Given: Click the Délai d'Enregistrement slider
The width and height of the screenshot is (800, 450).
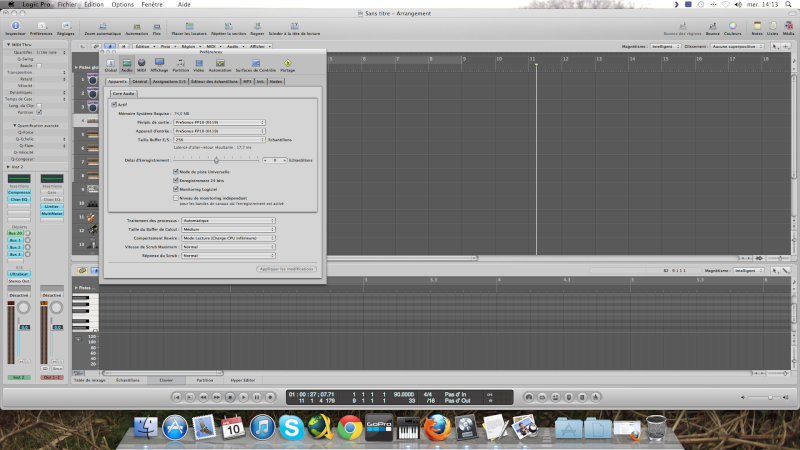Looking at the screenshot, I should point(217,159).
